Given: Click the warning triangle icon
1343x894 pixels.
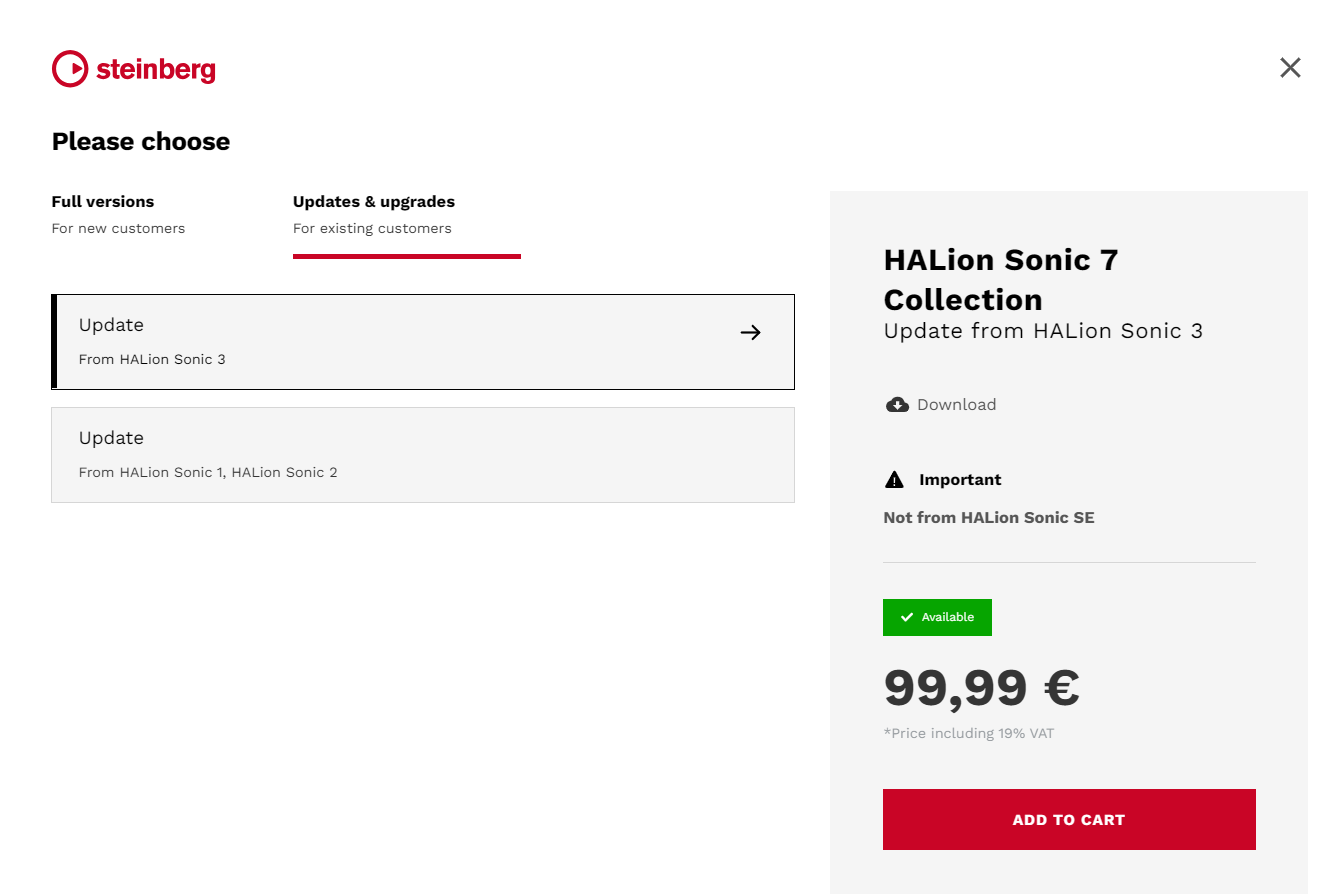Looking at the screenshot, I should point(895,480).
